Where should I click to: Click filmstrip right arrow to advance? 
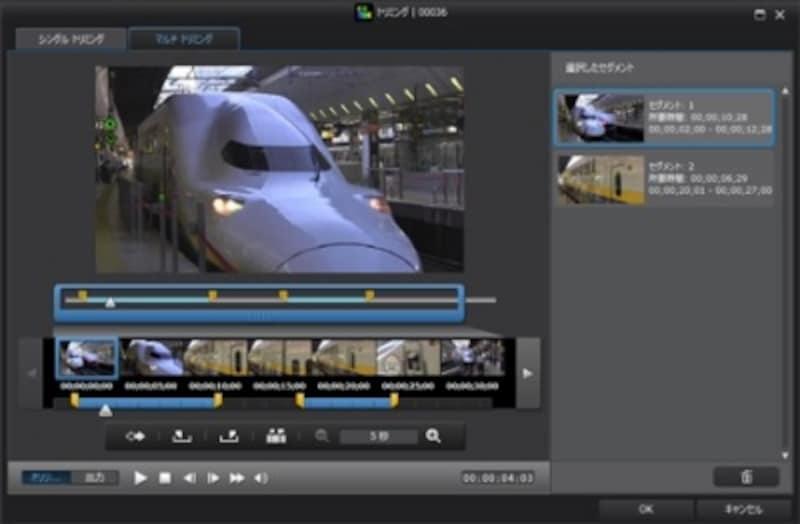point(528,373)
